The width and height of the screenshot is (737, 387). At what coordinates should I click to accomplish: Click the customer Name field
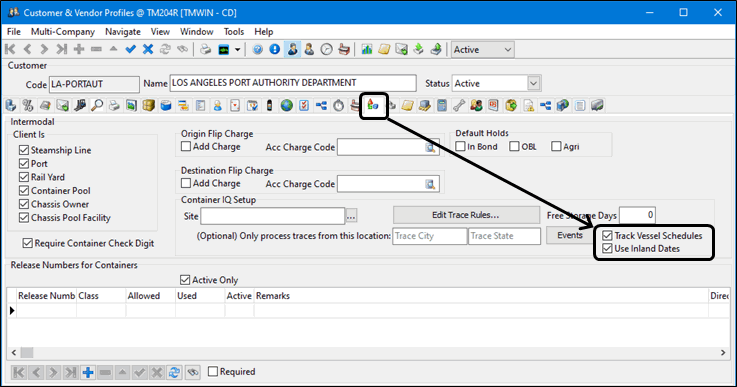tap(293, 83)
